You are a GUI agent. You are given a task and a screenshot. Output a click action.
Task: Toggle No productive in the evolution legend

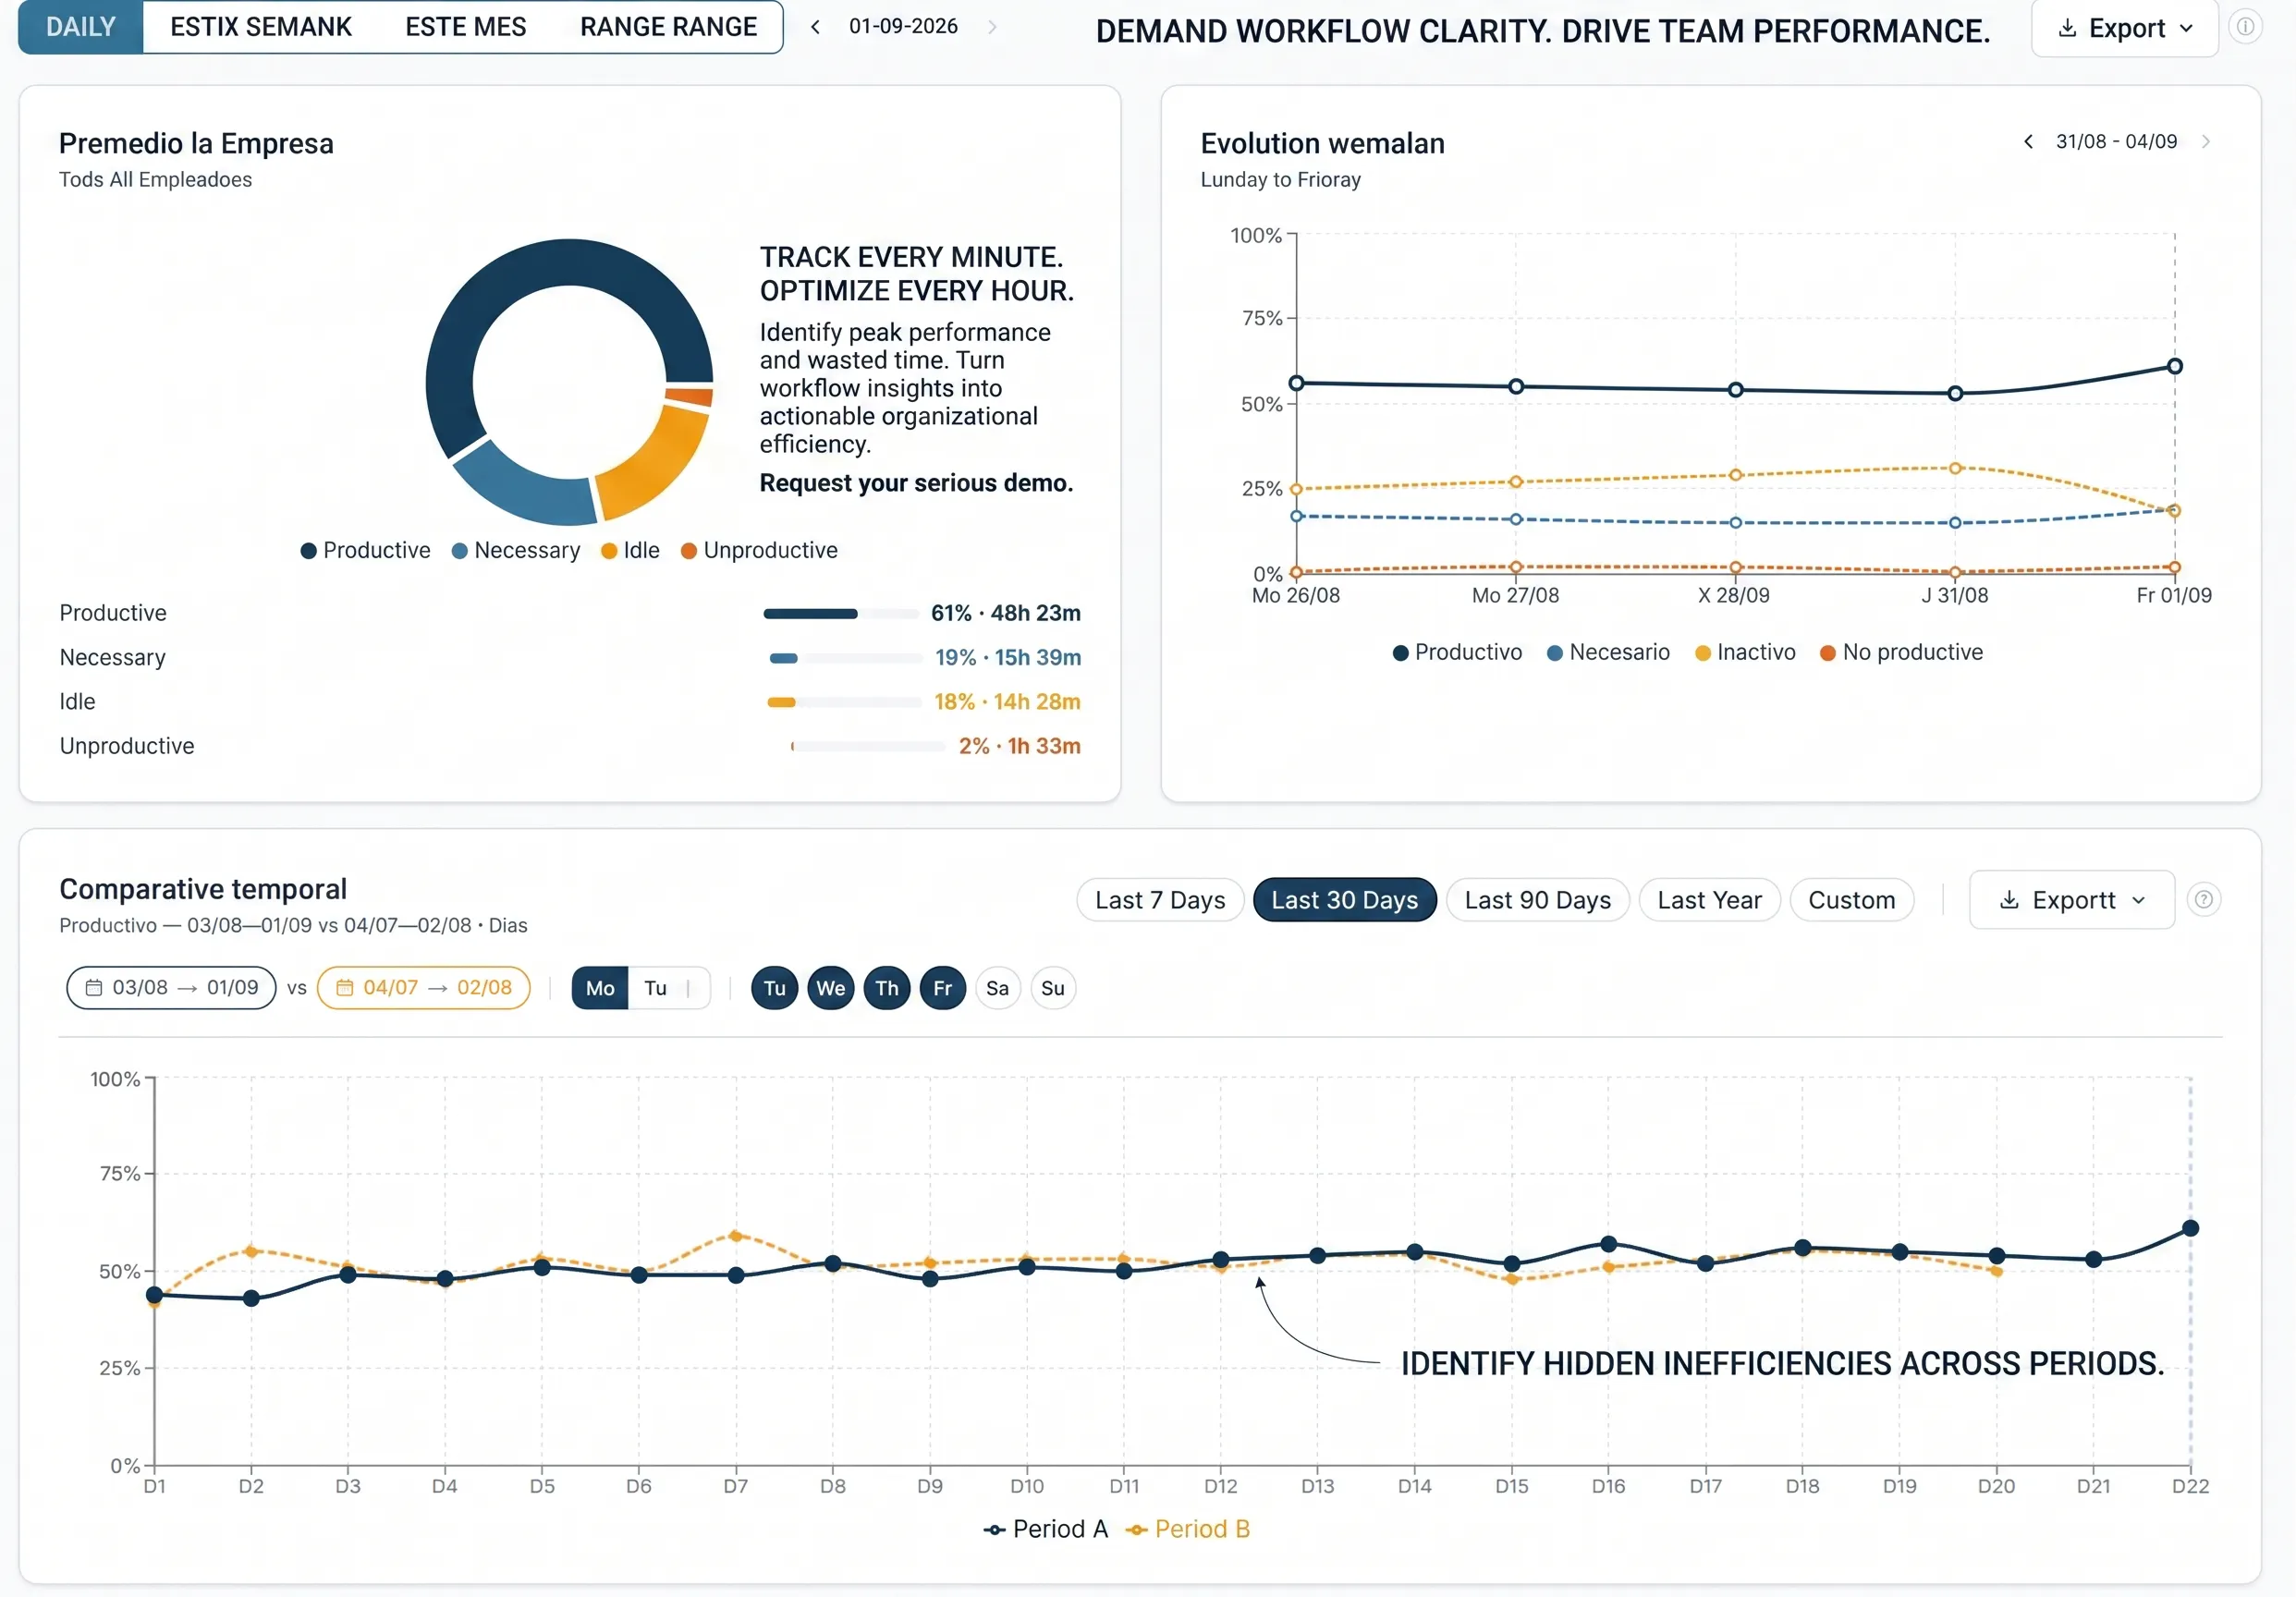pos(1901,653)
